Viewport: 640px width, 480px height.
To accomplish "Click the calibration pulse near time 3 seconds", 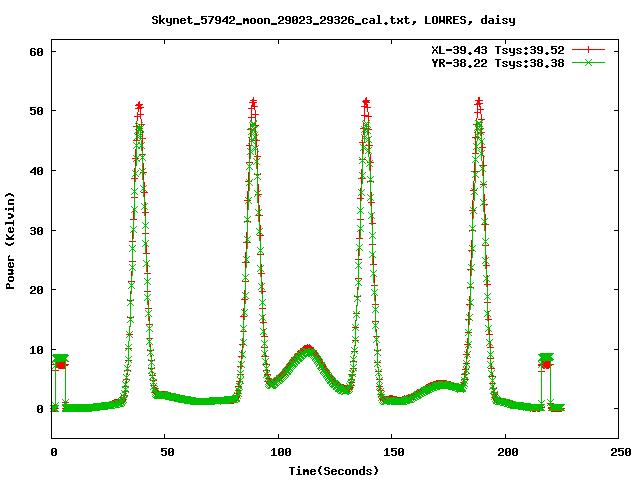I will click(x=61, y=360).
